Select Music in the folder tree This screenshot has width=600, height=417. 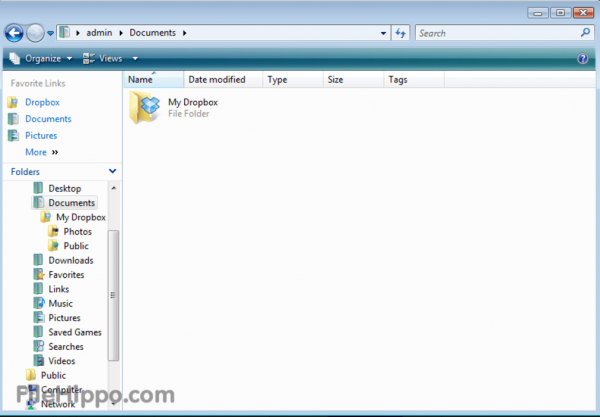point(60,303)
